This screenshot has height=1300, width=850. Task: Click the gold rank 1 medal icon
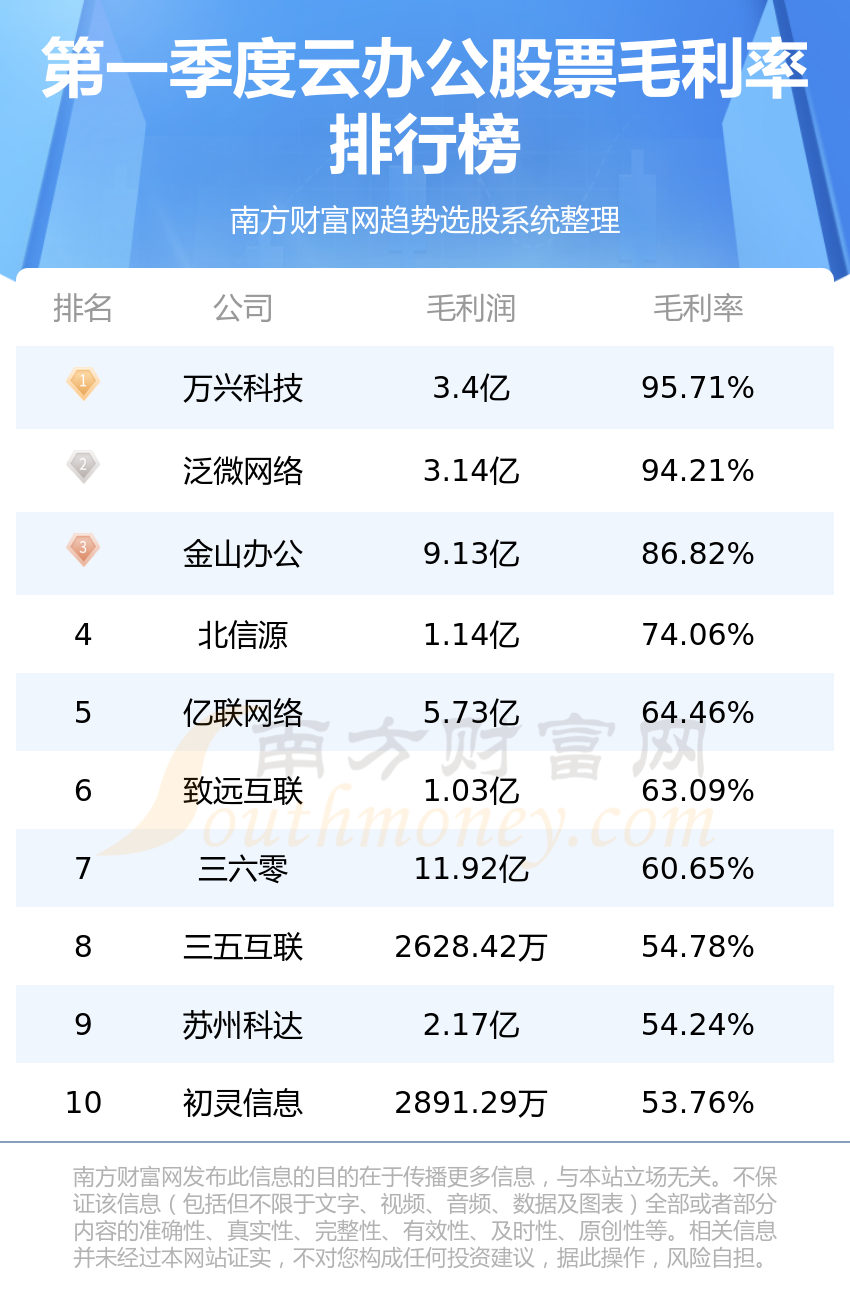(x=83, y=384)
